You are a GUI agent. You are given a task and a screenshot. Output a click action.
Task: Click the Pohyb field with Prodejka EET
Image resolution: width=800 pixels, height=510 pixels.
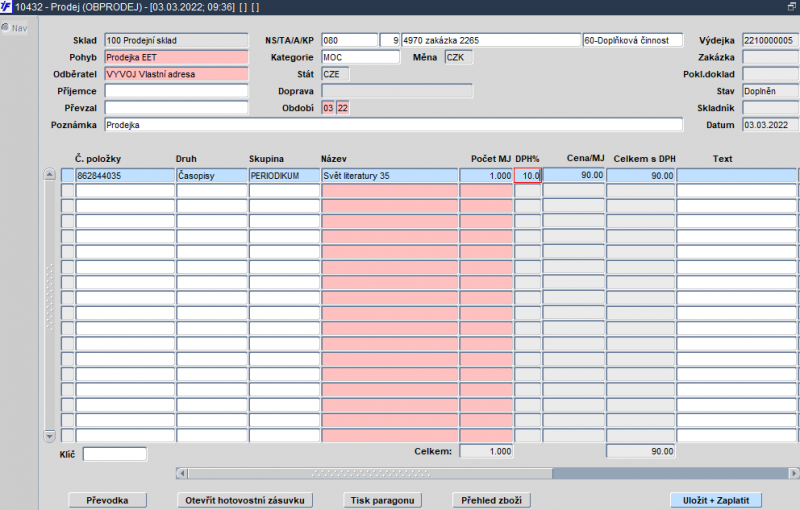pyautogui.click(x=176, y=57)
